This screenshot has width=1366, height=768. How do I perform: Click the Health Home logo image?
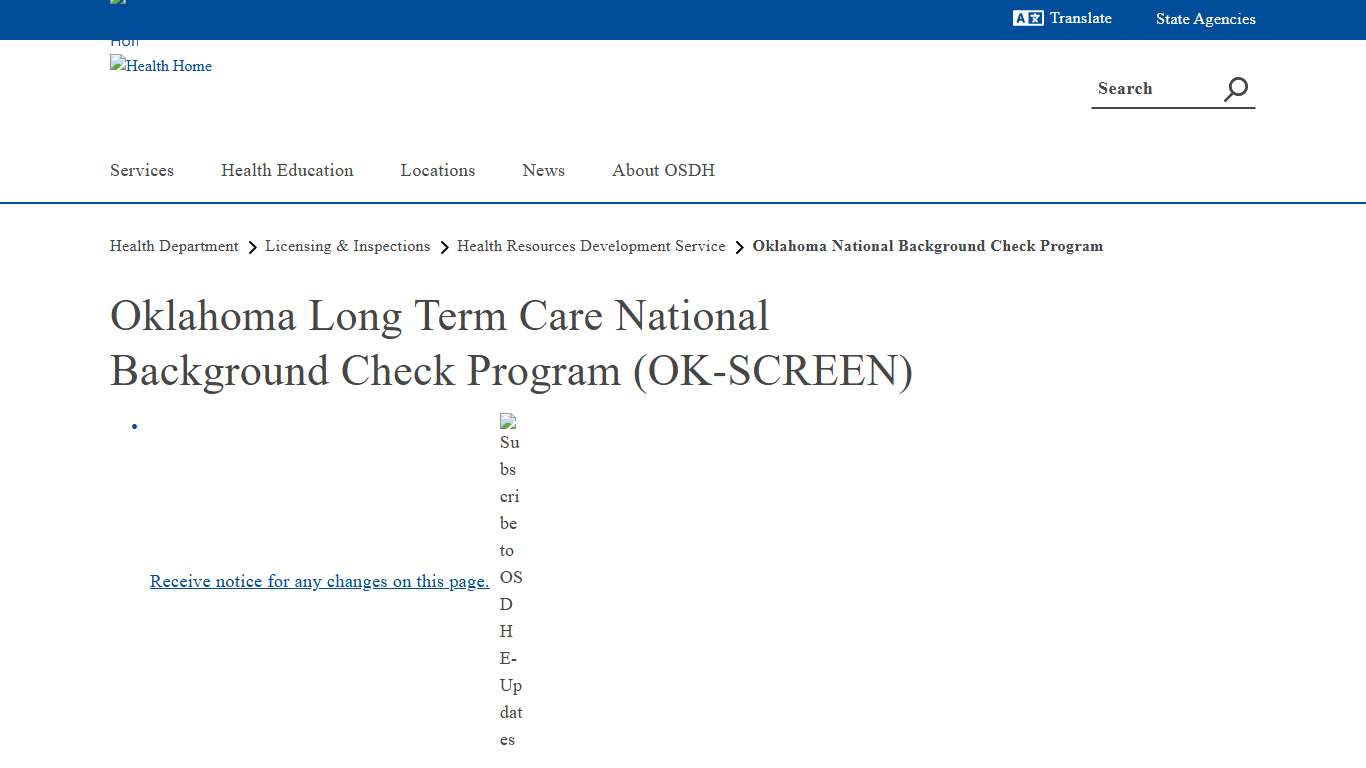coord(160,66)
